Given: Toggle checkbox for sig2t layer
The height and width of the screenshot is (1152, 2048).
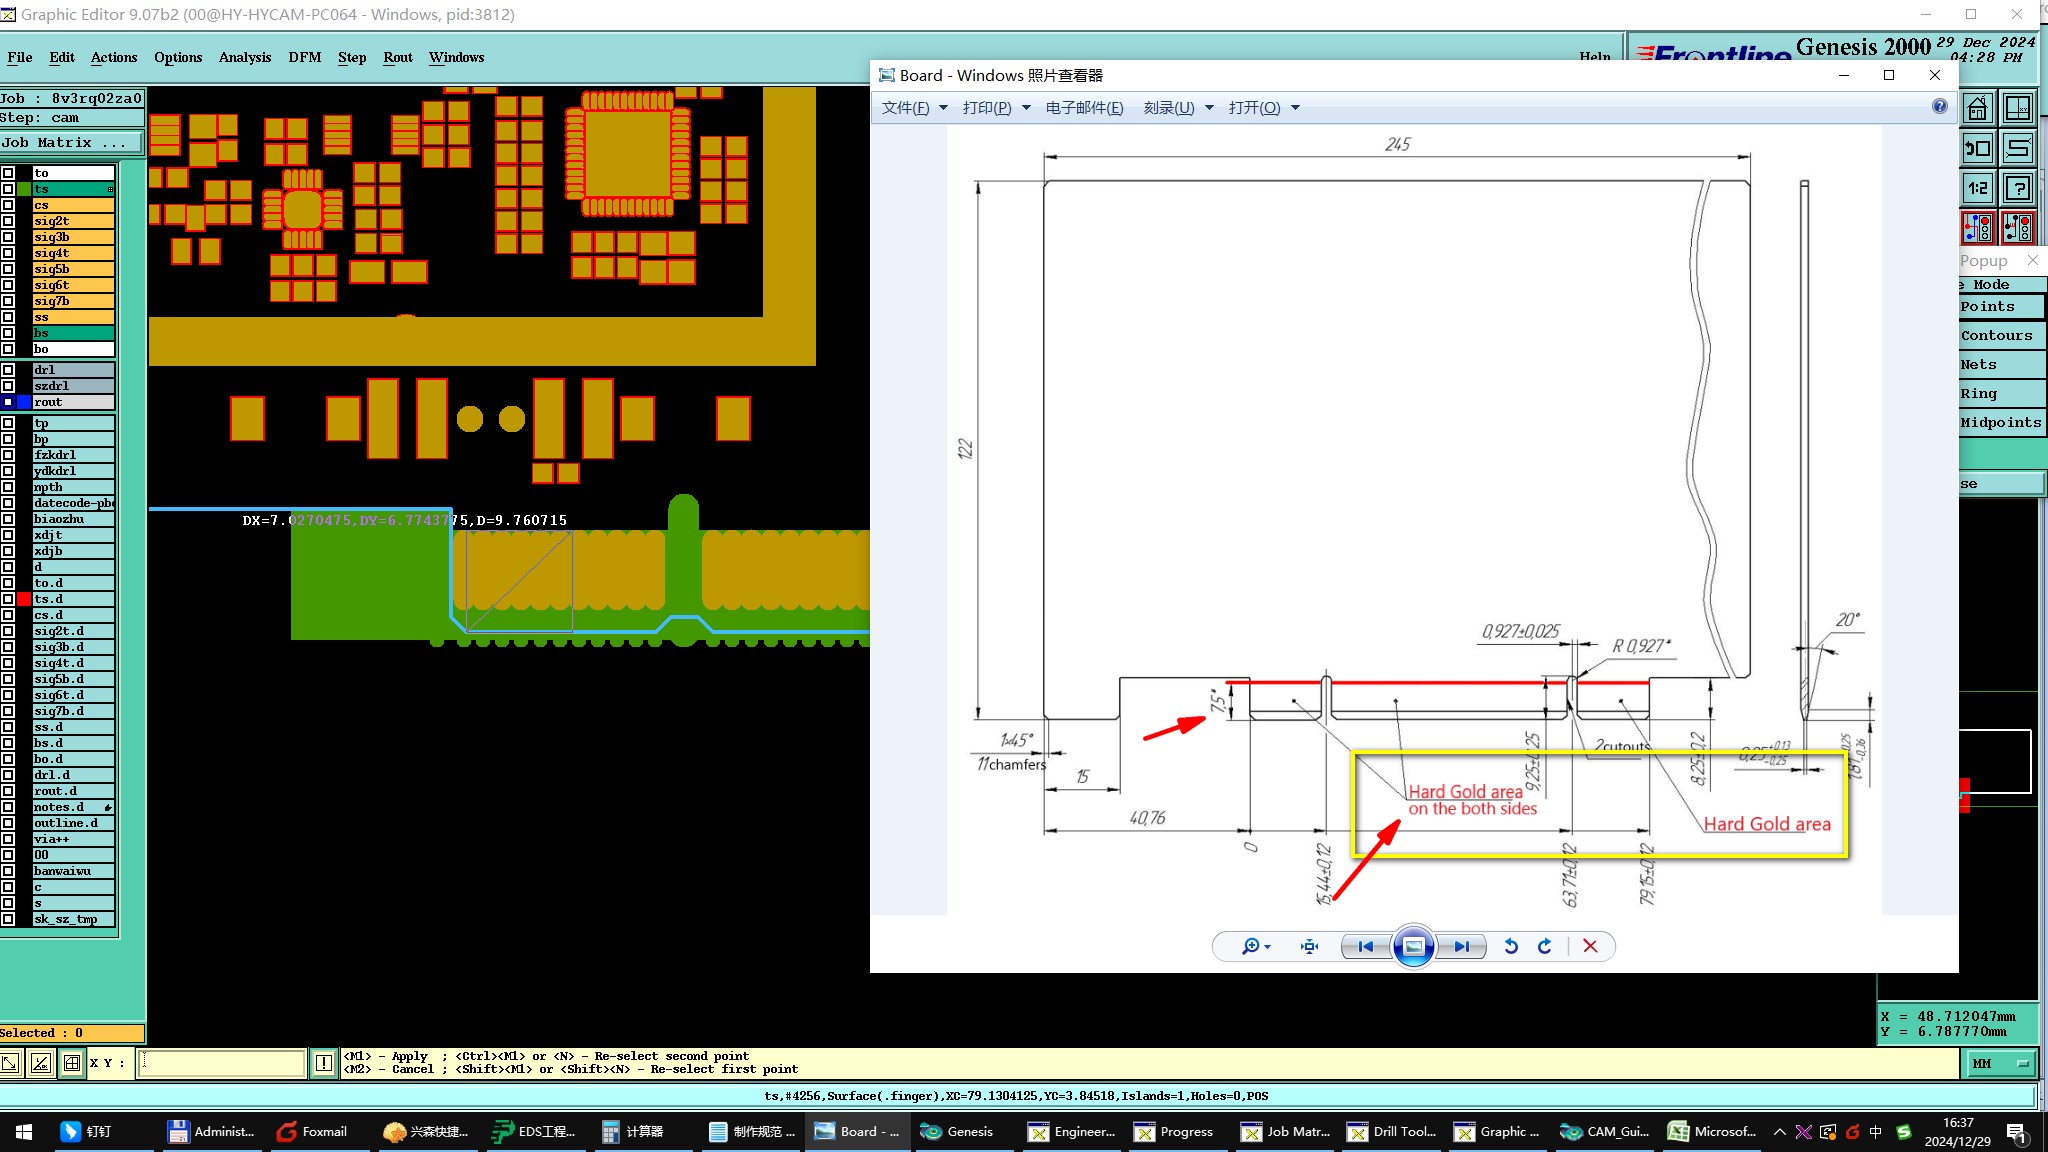Looking at the screenshot, I should coord(8,221).
